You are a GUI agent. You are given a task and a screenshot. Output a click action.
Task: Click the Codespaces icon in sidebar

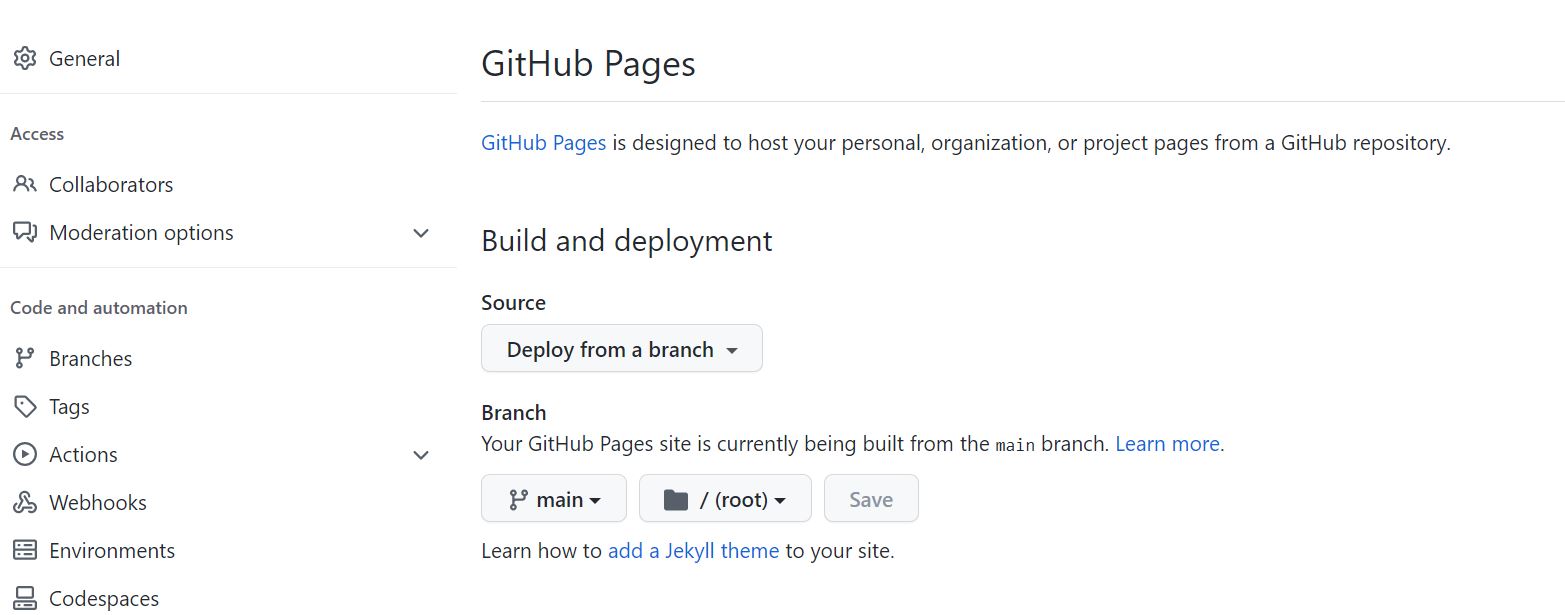pyautogui.click(x=25, y=598)
